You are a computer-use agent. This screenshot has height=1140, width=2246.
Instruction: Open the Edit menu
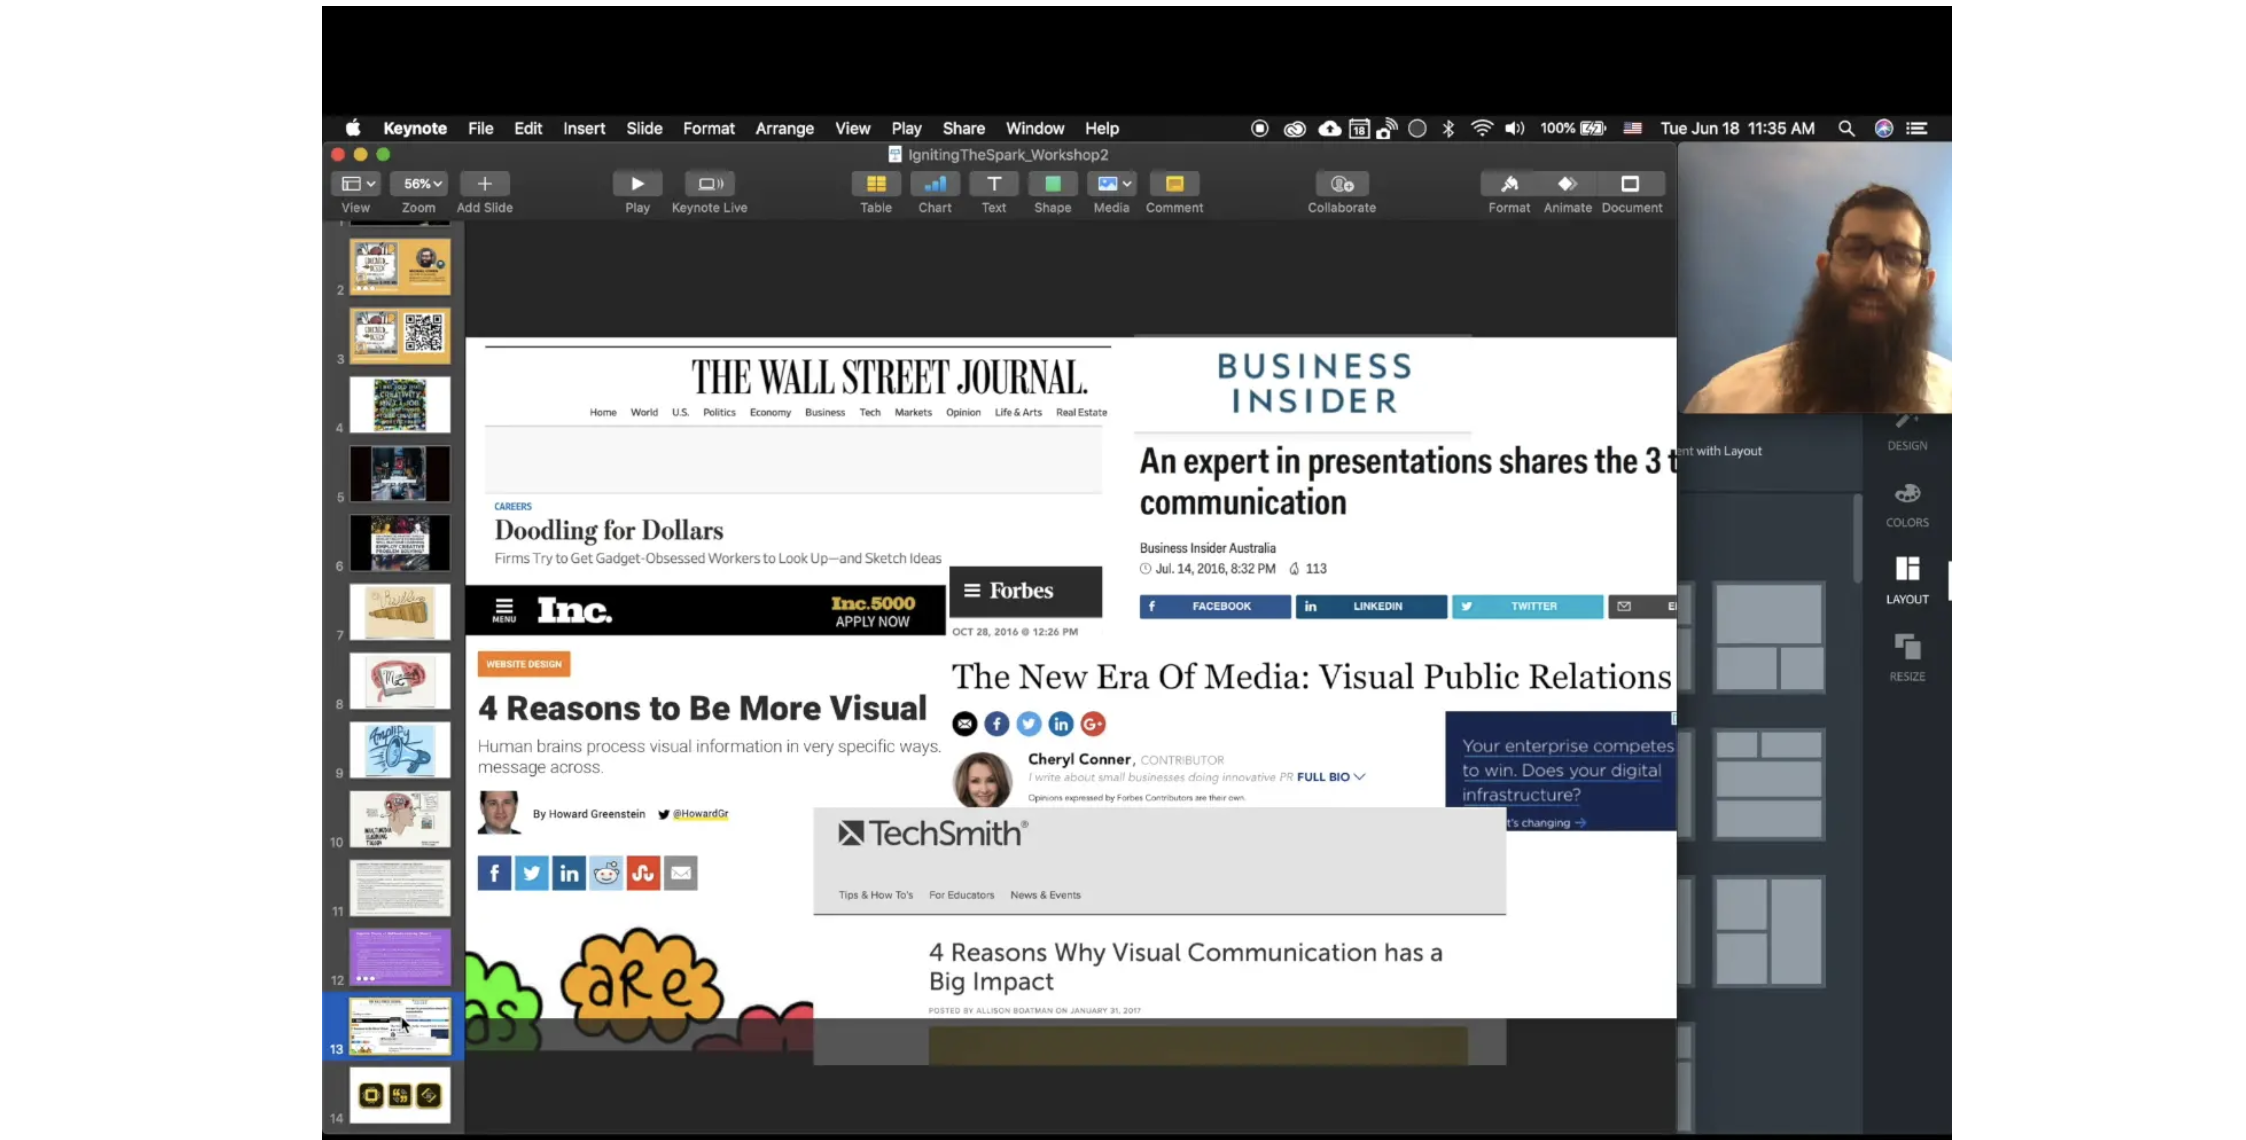tap(528, 128)
